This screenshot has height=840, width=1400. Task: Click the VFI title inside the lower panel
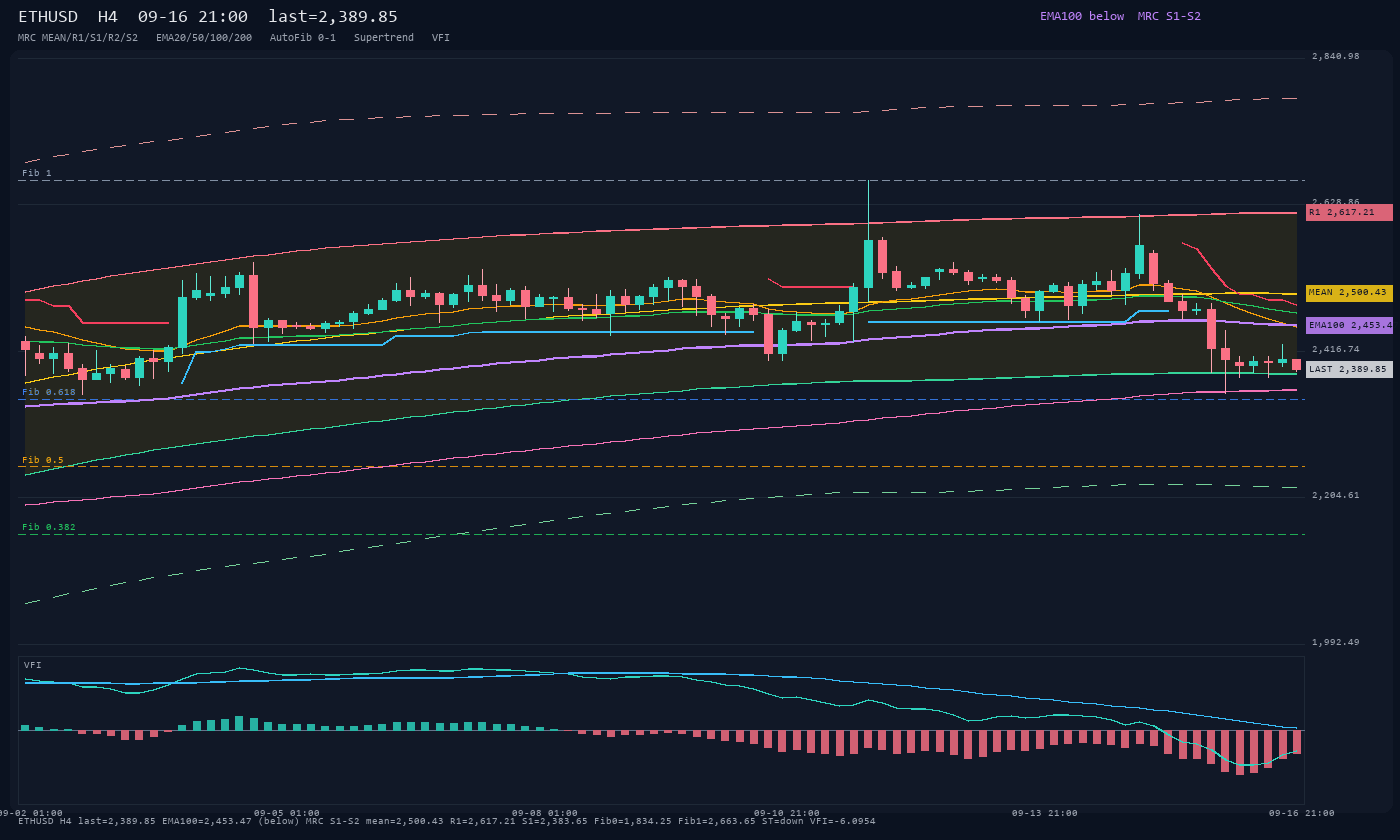click(x=33, y=665)
